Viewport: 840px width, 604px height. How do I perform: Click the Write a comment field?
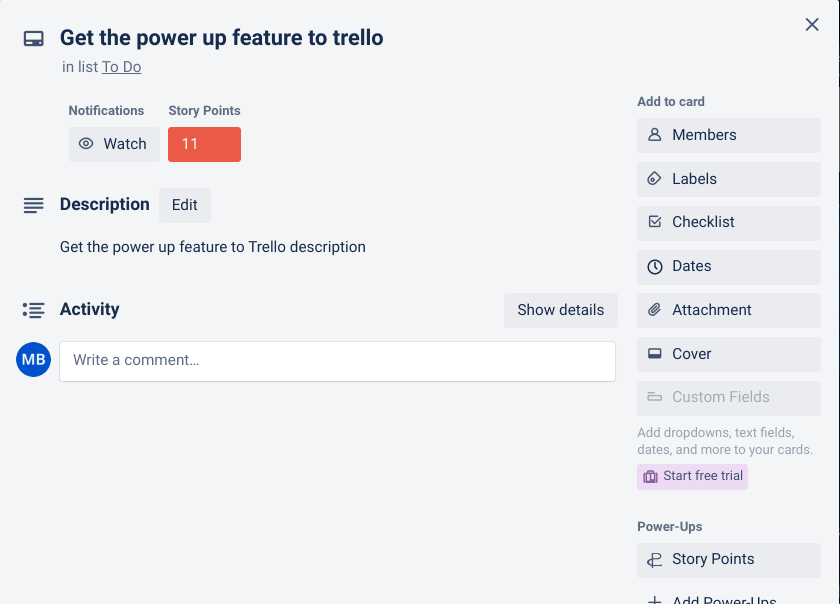(x=338, y=361)
